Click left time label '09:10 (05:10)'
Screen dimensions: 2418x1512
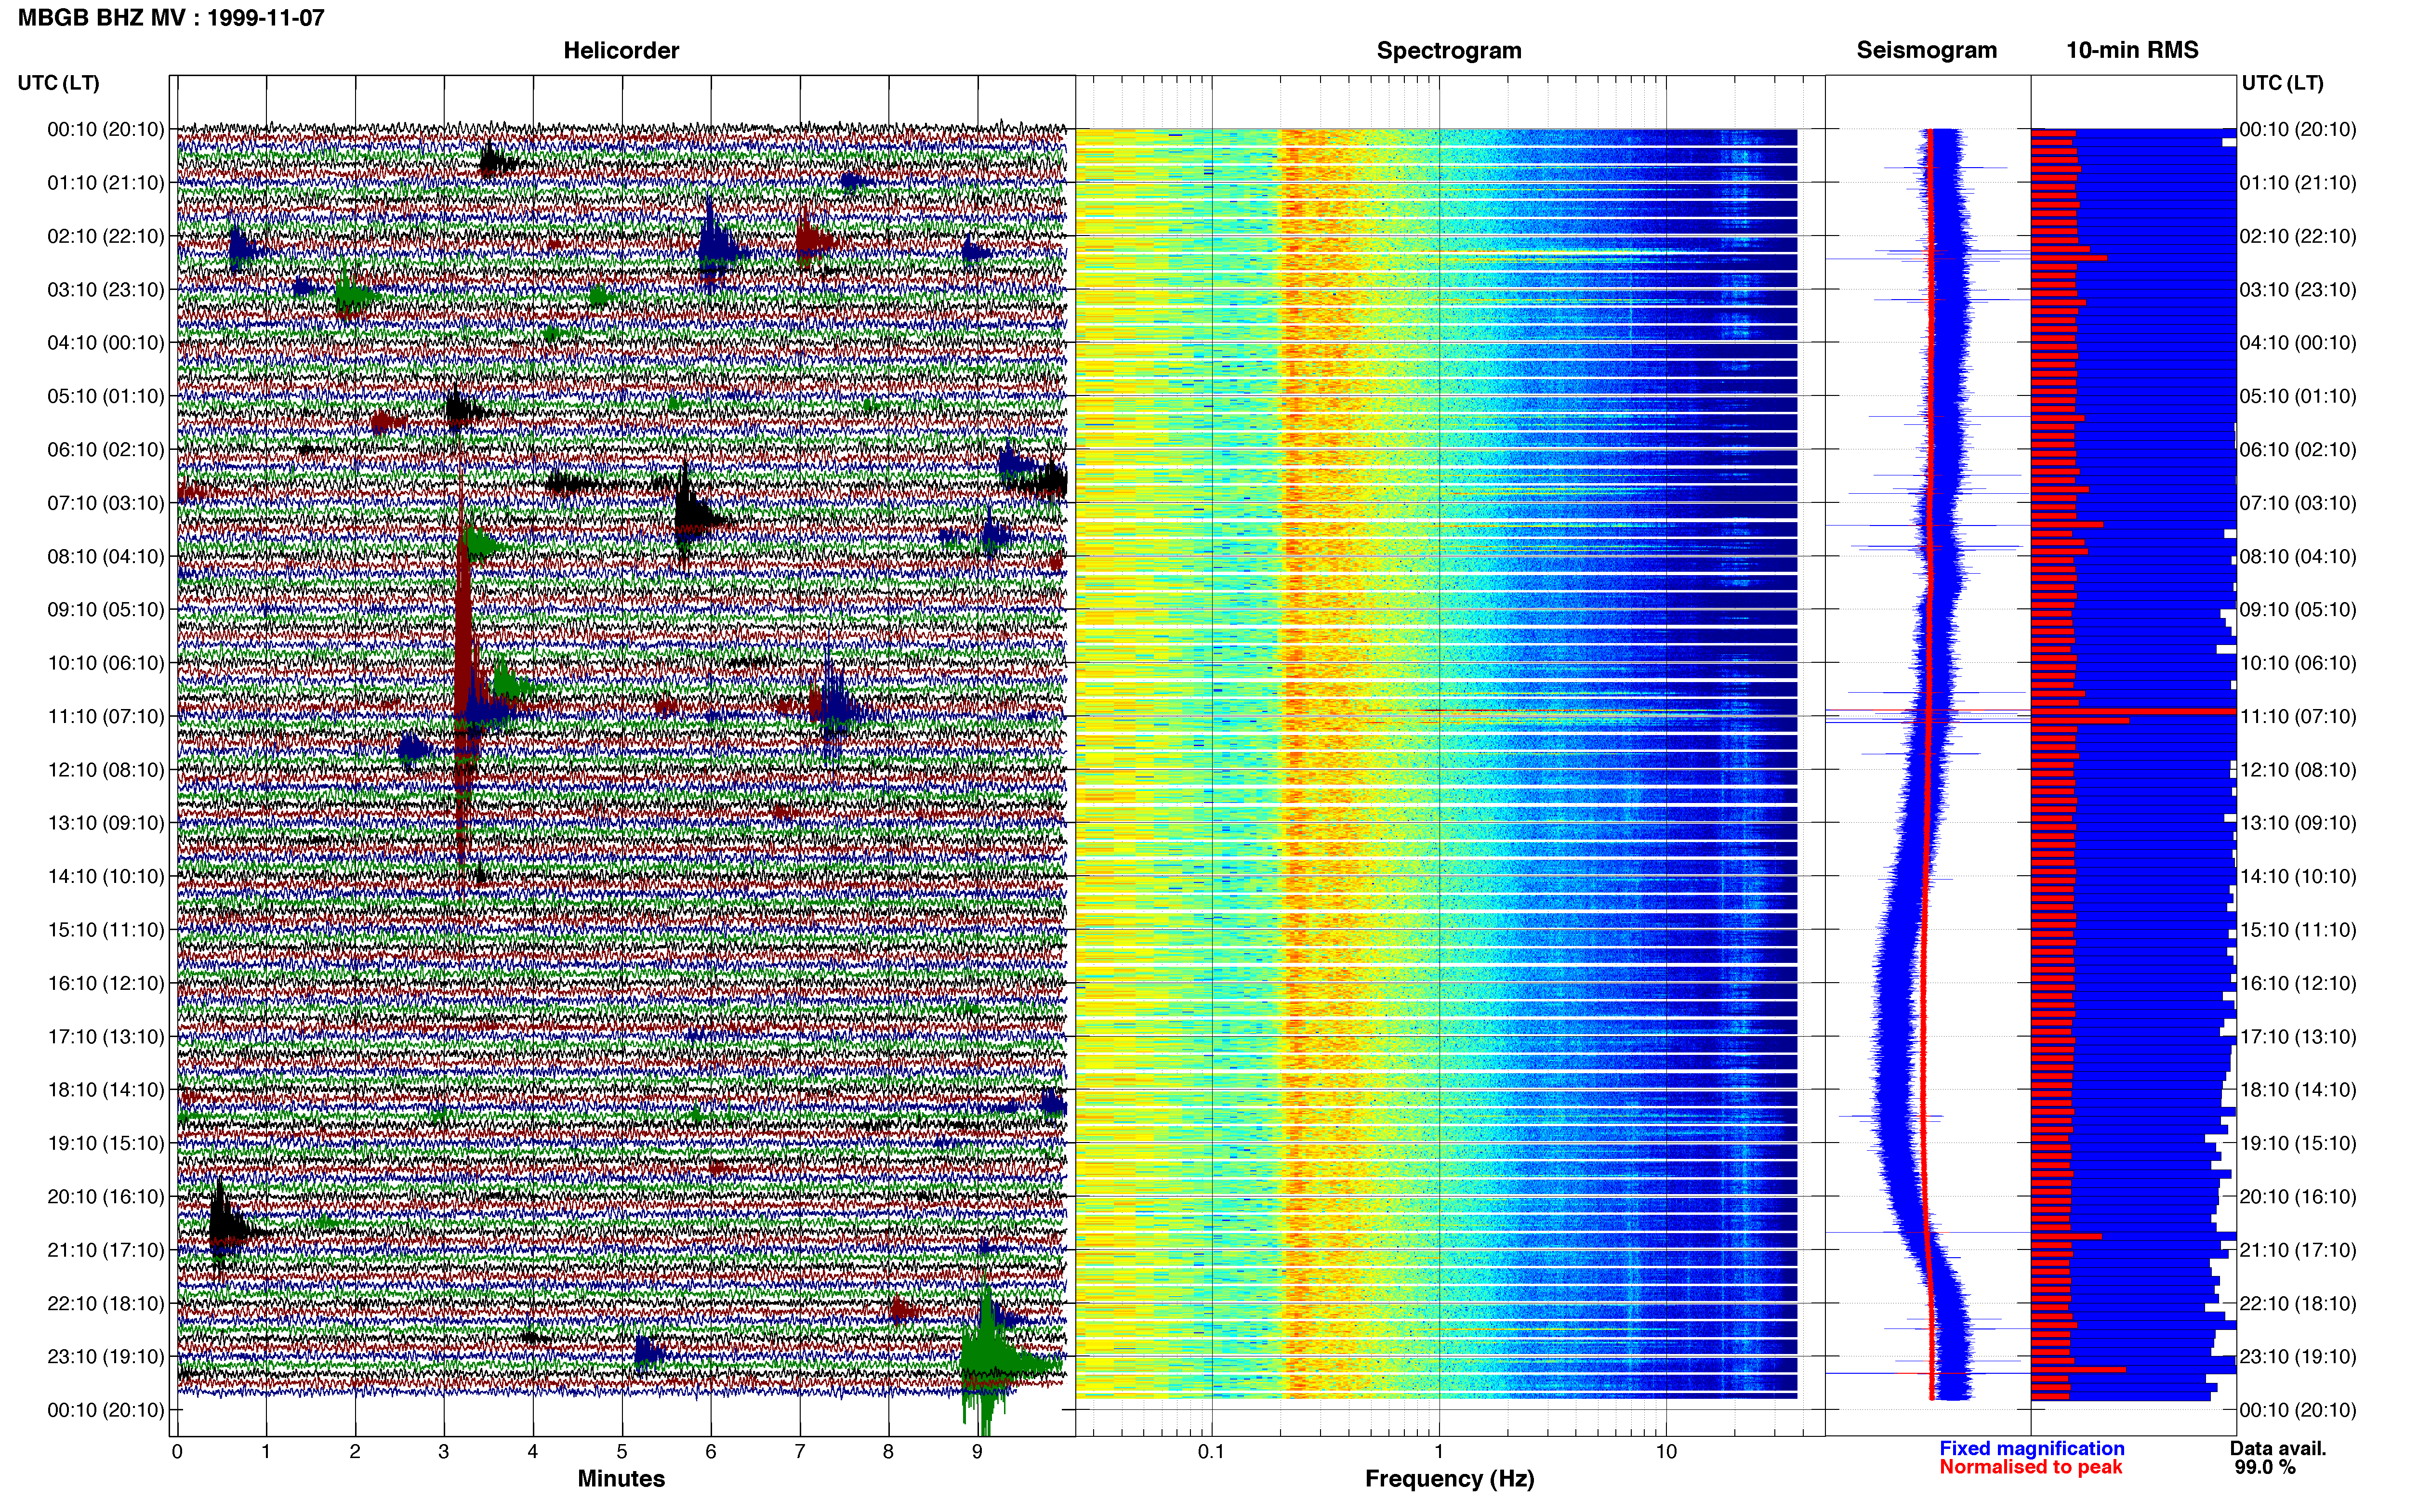tap(106, 610)
